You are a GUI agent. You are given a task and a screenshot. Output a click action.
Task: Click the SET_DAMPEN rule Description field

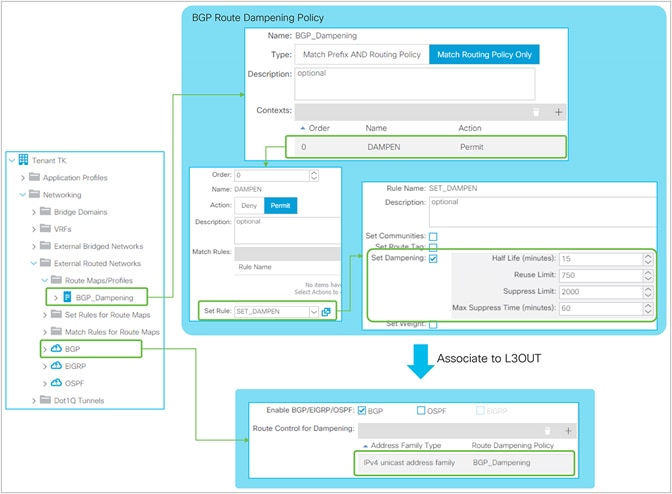[x=543, y=212]
